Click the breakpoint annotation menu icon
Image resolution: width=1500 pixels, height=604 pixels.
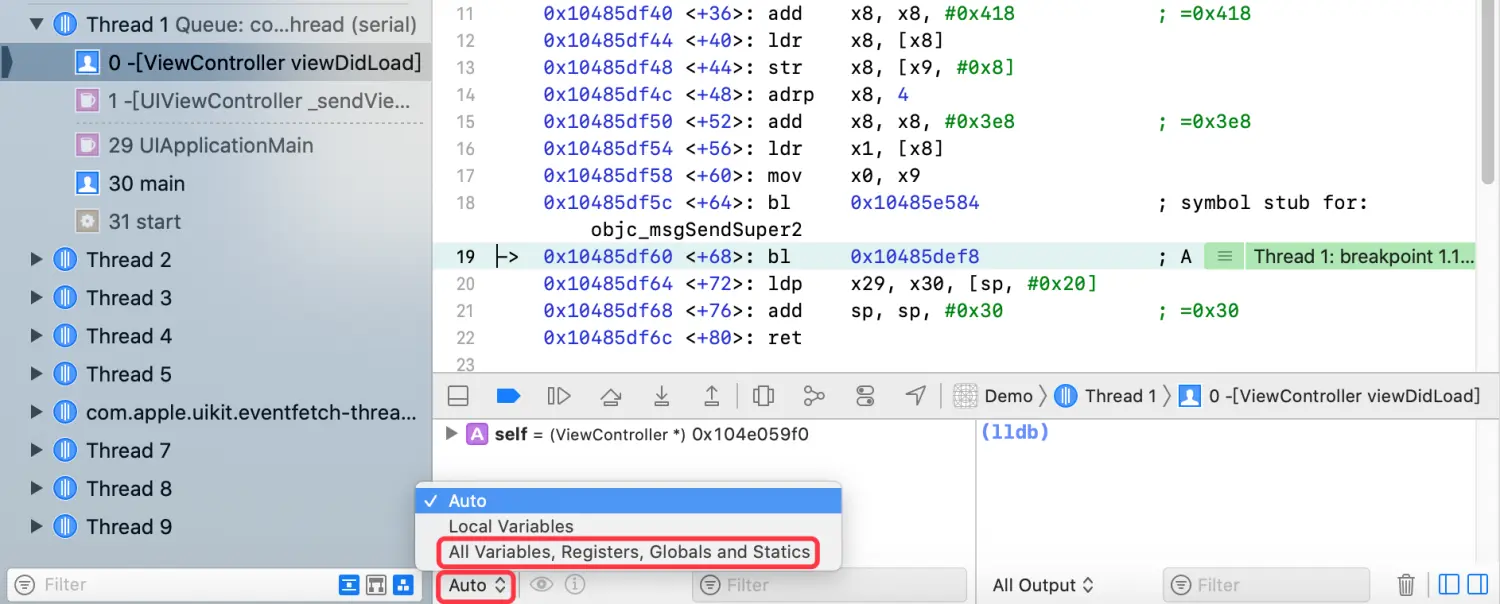tap(1223, 257)
